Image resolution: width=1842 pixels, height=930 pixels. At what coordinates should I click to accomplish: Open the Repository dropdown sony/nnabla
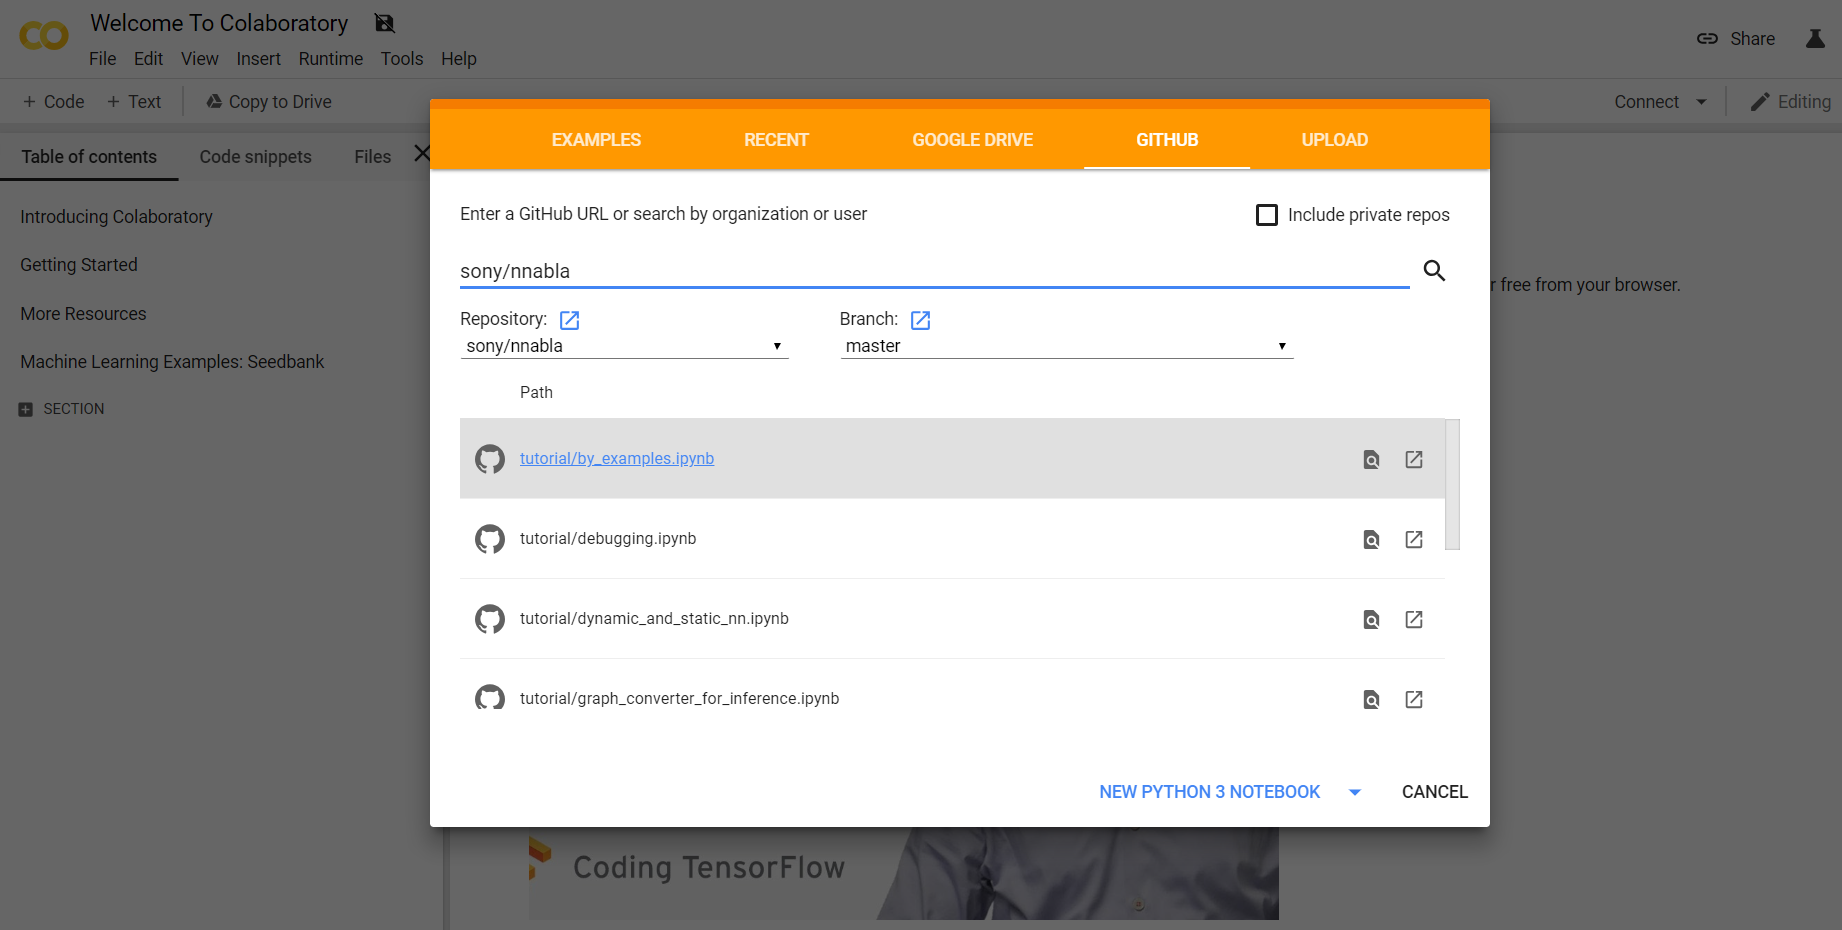click(x=624, y=346)
